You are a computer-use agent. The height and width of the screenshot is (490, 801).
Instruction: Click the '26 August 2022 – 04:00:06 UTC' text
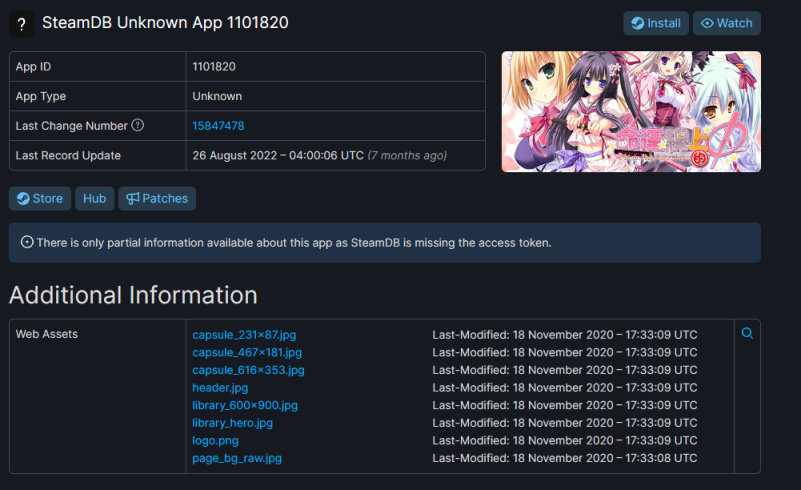[x=278, y=155]
